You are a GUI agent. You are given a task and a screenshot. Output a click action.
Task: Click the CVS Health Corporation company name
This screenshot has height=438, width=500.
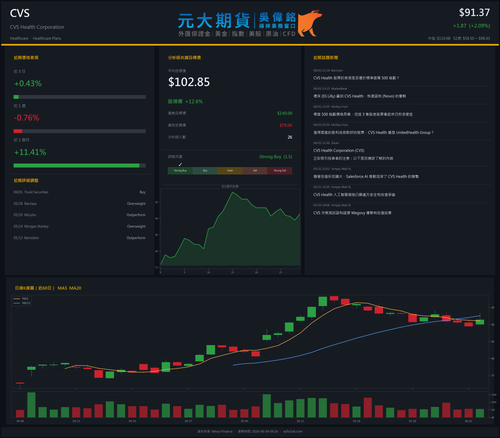pos(37,27)
